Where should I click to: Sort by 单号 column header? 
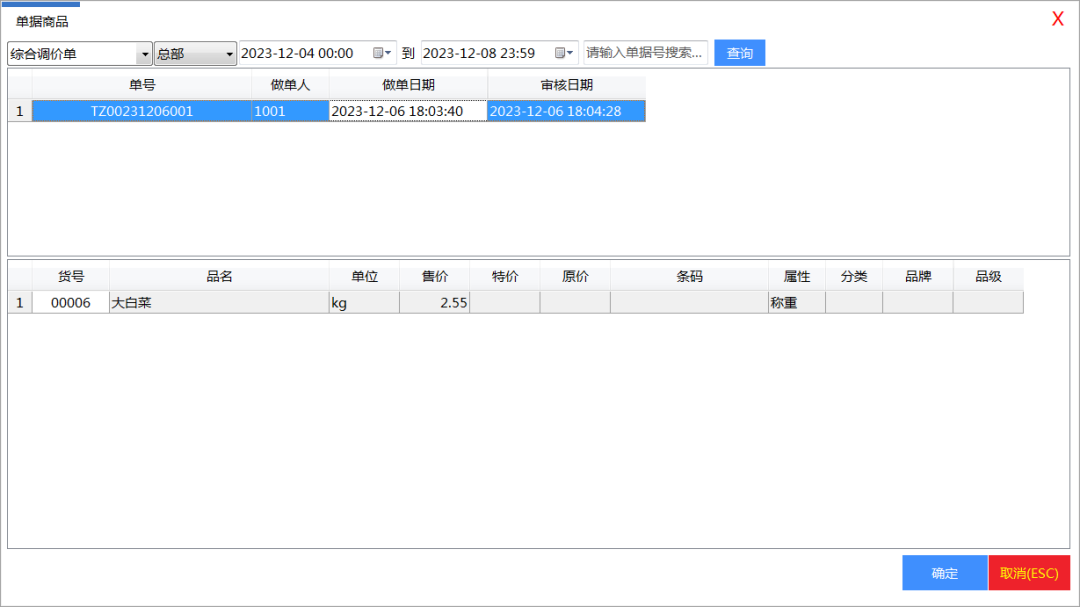pos(142,85)
